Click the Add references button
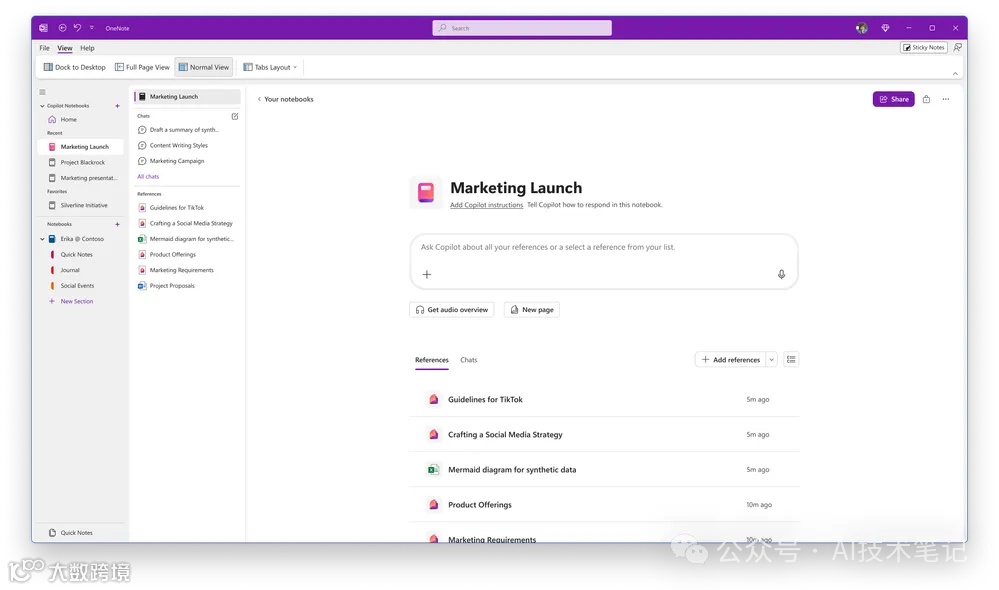The height and width of the screenshot is (590, 999). coord(731,359)
